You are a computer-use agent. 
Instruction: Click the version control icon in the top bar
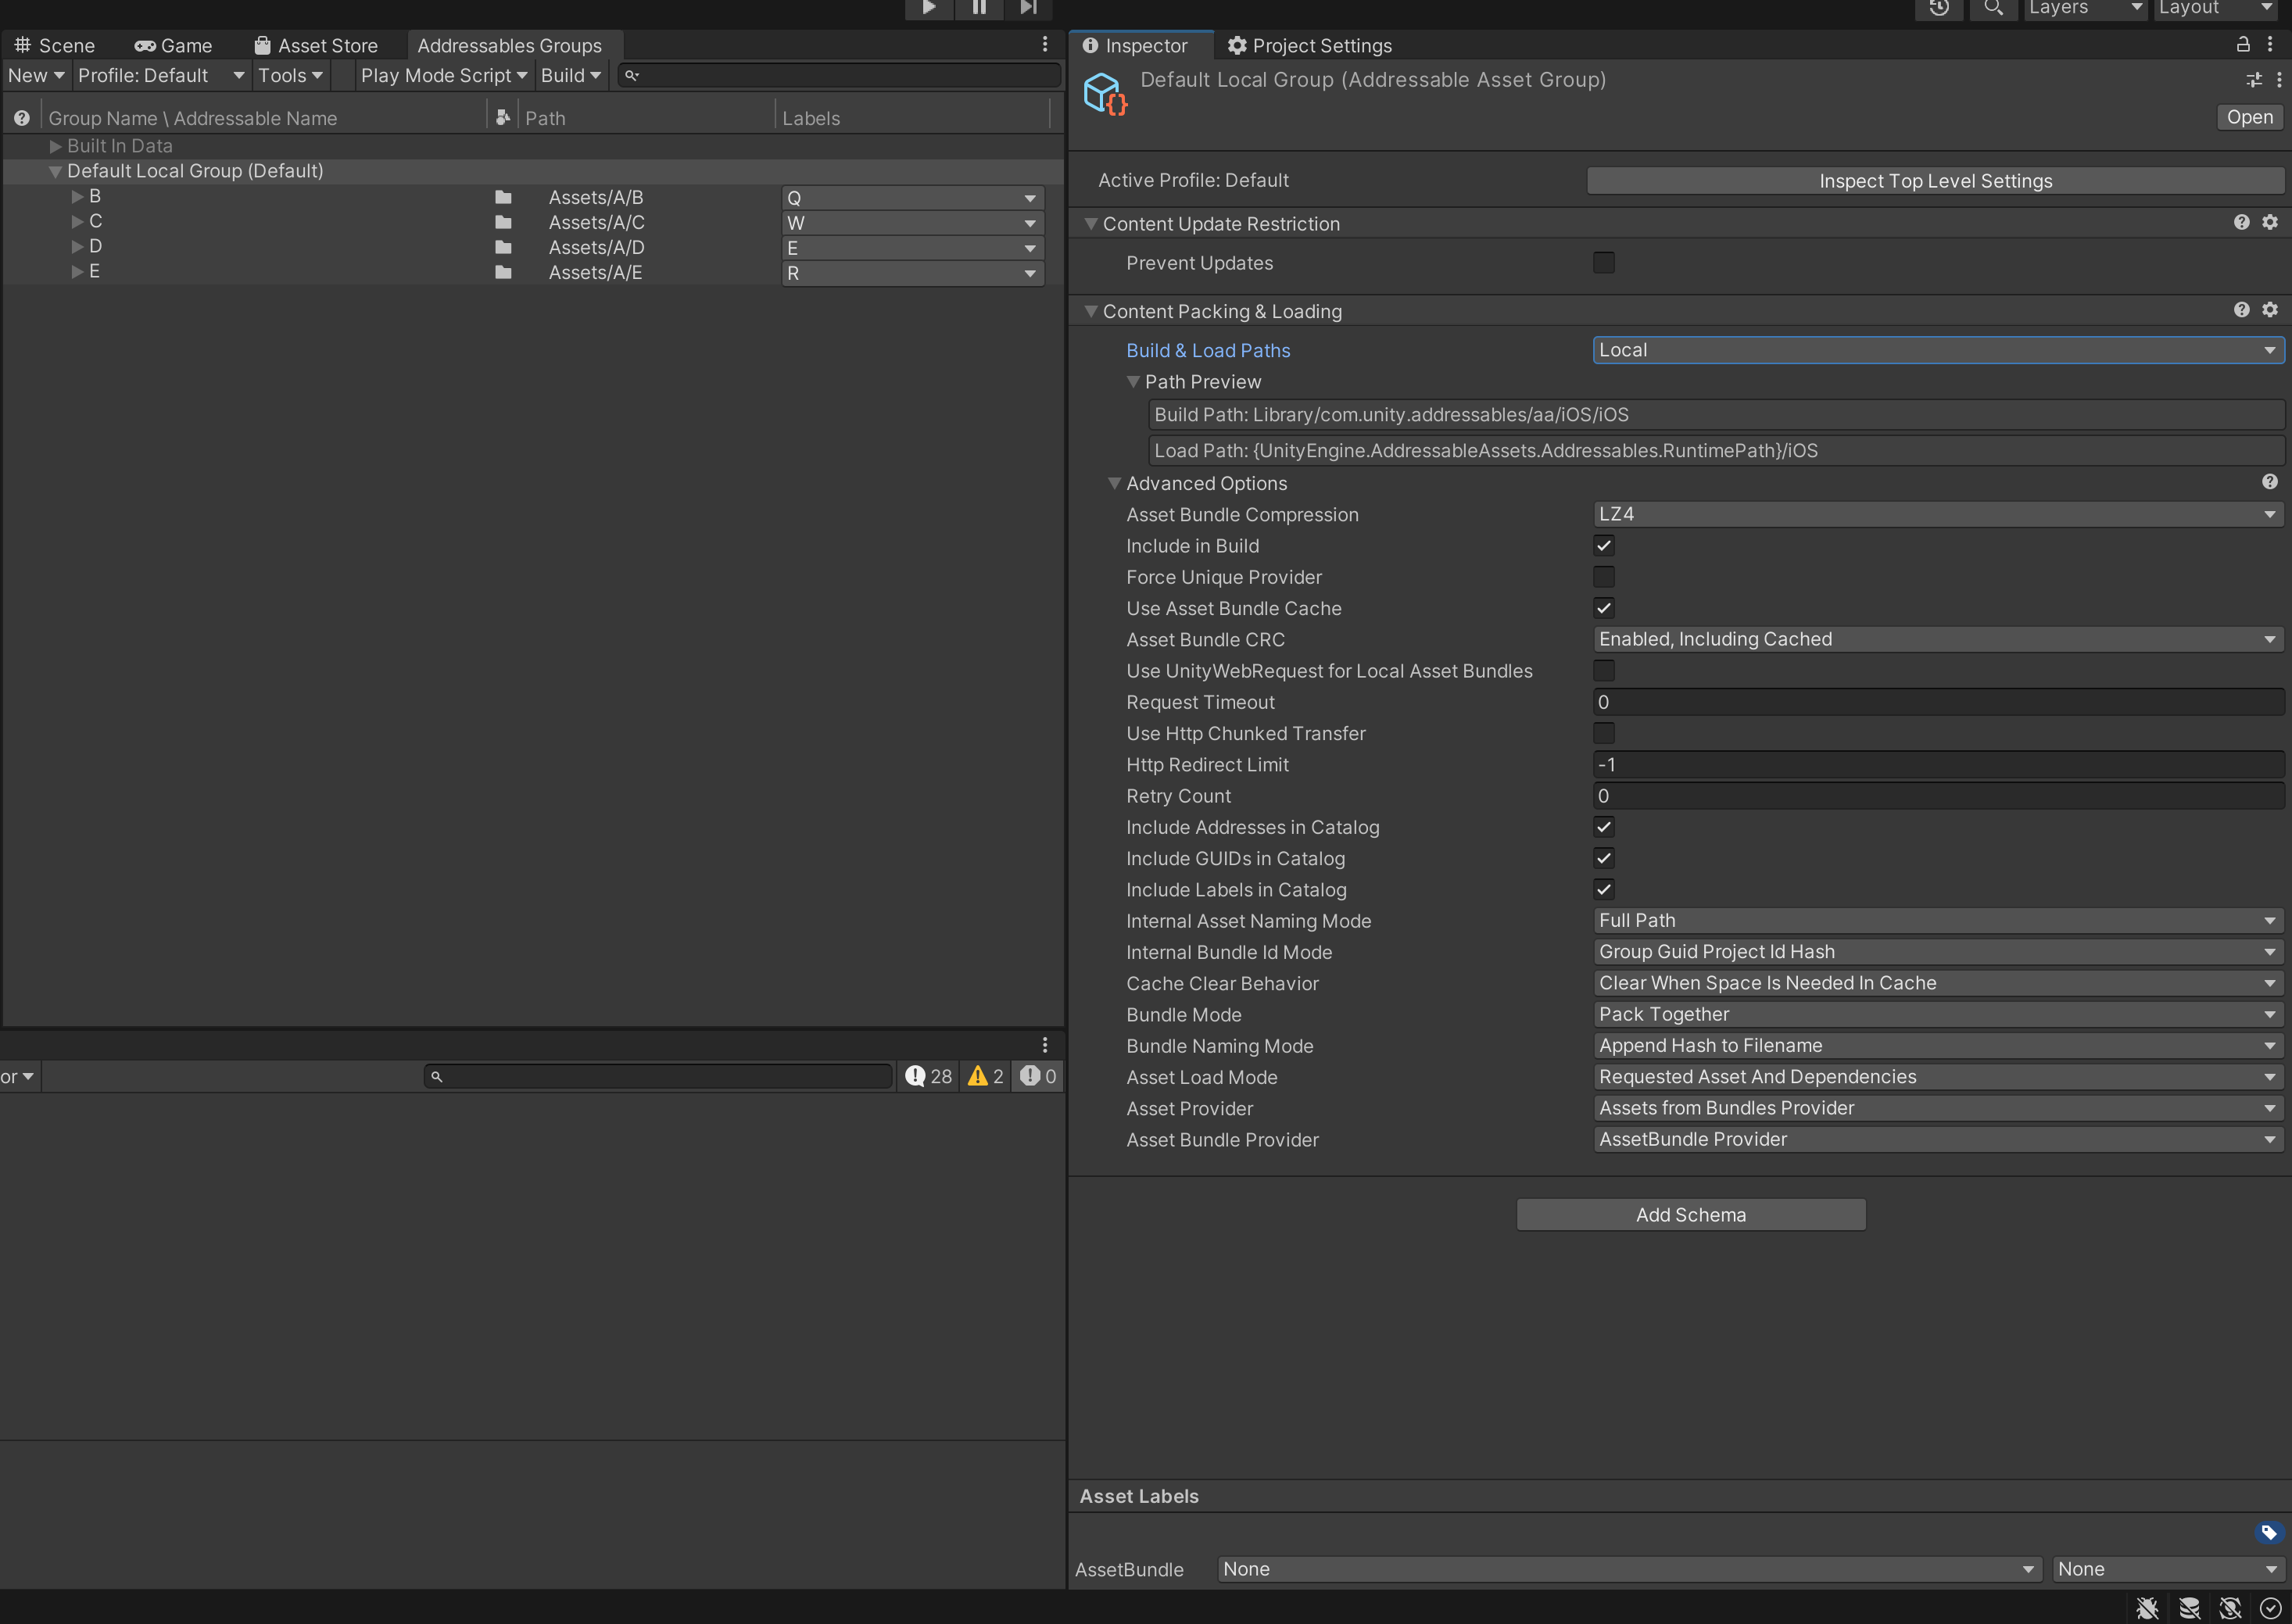pyautogui.click(x=1939, y=9)
